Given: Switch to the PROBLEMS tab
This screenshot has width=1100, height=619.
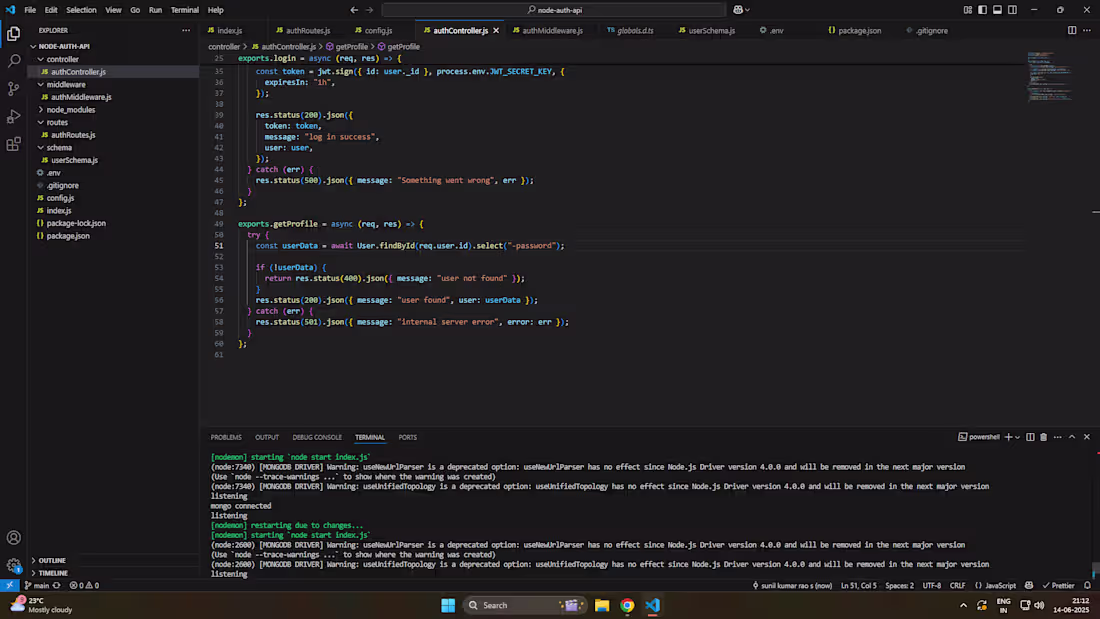Looking at the screenshot, I should 226,437.
